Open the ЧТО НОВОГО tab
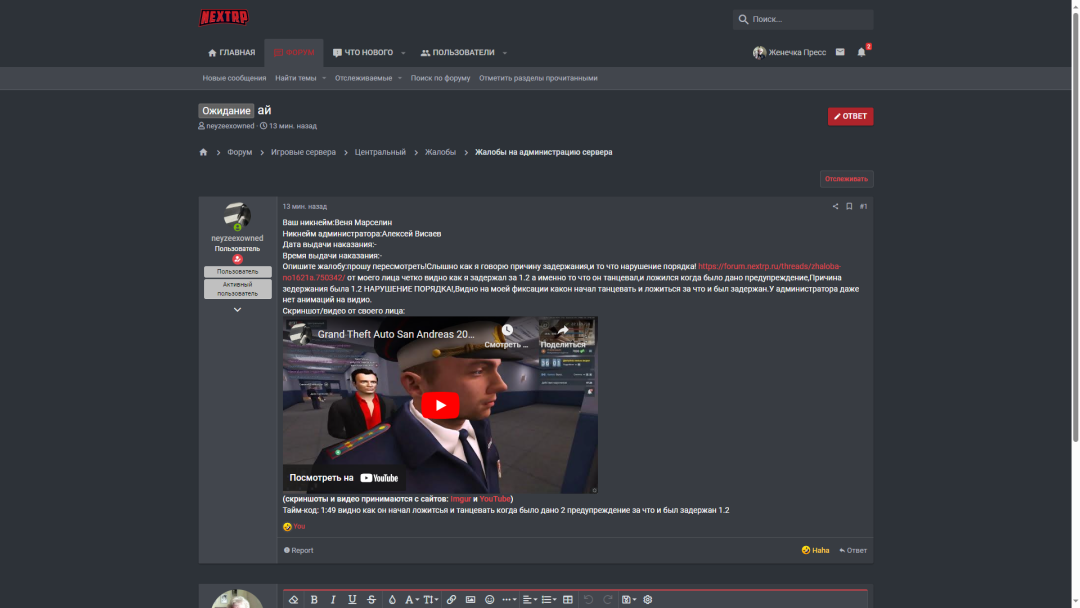The height and width of the screenshot is (608, 1080). coord(363,52)
